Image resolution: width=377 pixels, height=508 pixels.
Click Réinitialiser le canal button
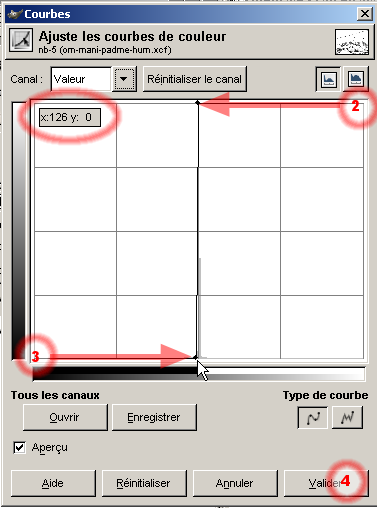pos(195,79)
